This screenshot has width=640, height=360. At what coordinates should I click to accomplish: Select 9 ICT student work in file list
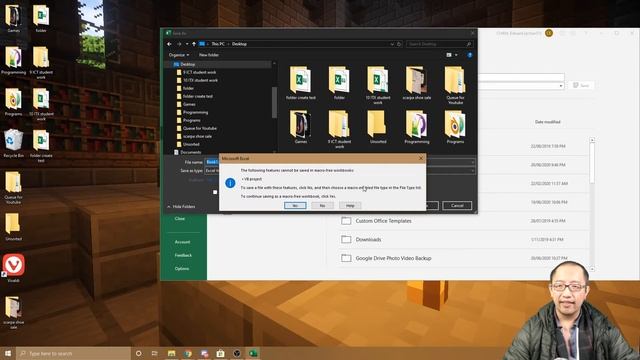pos(339,129)
